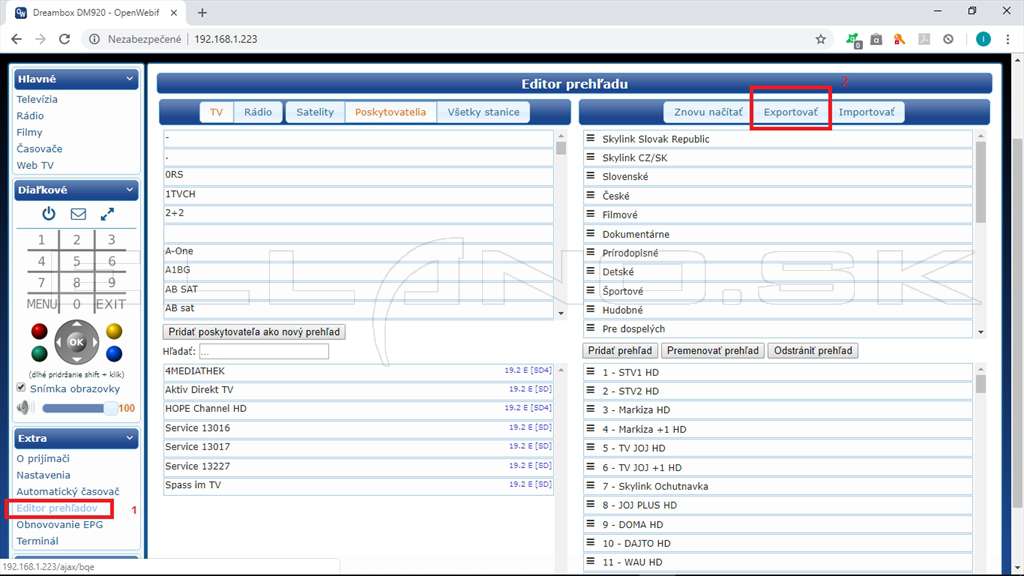1024x576 pixels.
Task: Click remote EXIT key
Action: pos(111,304)
